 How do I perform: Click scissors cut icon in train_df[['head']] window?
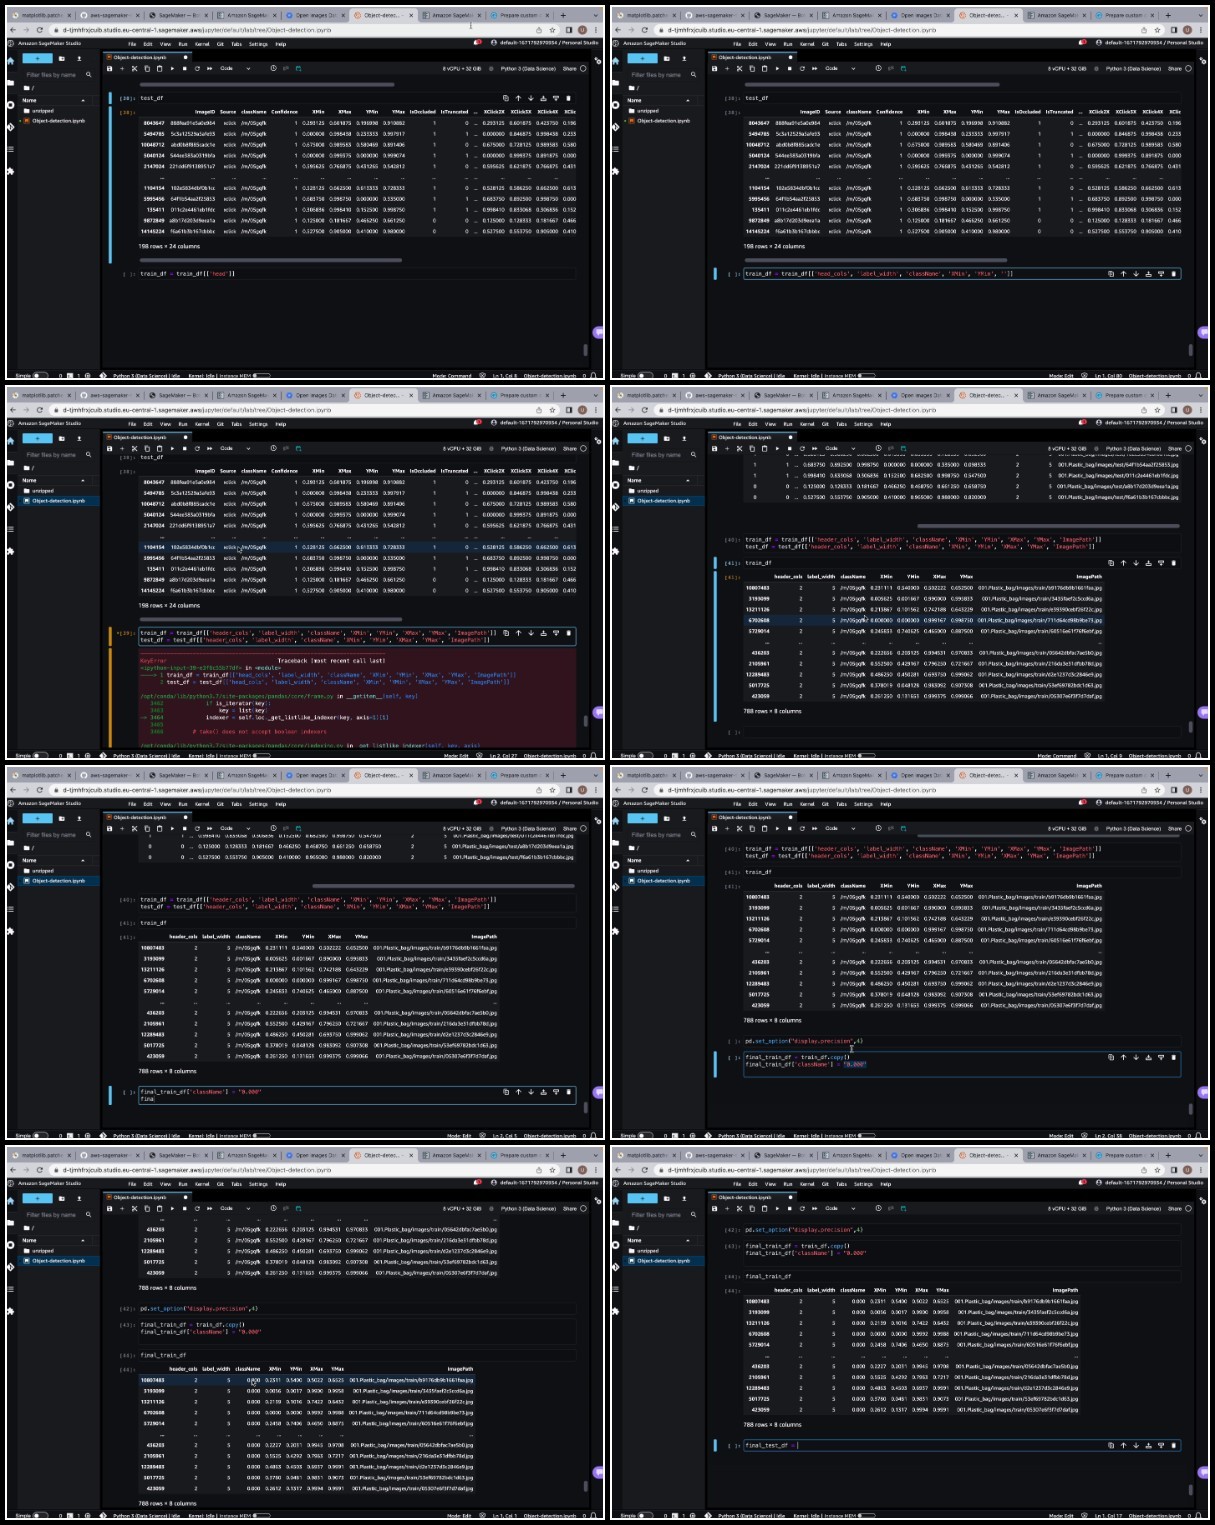[134, 68]
